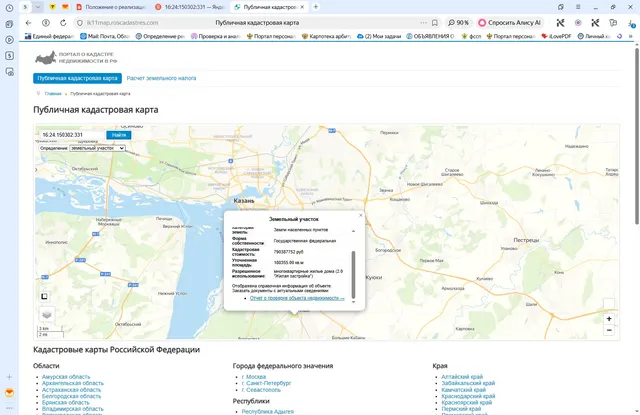Screen dimensions: 640x415
Task: Open browser history clock icon in sidebar
Action: (x=9, y=8)
